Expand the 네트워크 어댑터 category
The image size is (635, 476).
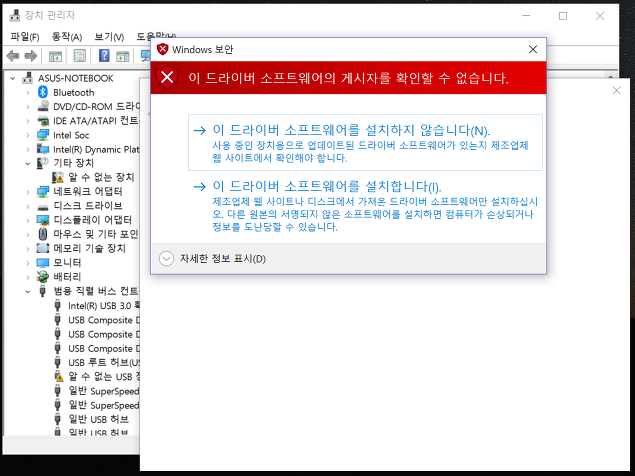coord(28,192)
